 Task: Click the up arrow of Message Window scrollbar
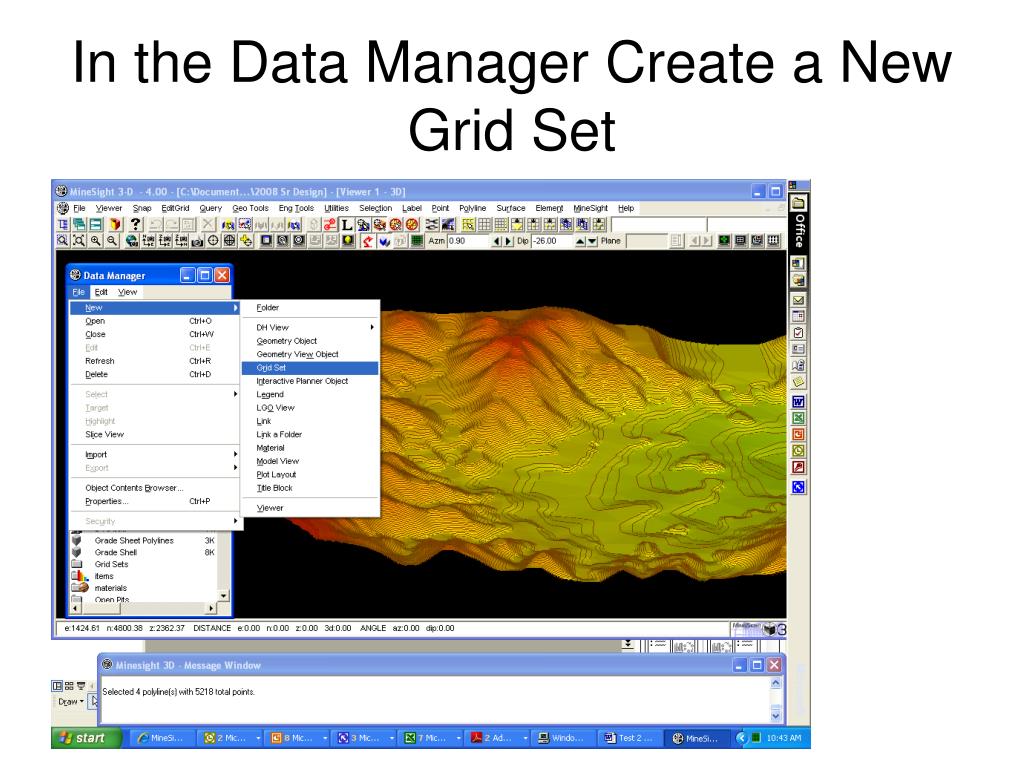click(775, 683)
